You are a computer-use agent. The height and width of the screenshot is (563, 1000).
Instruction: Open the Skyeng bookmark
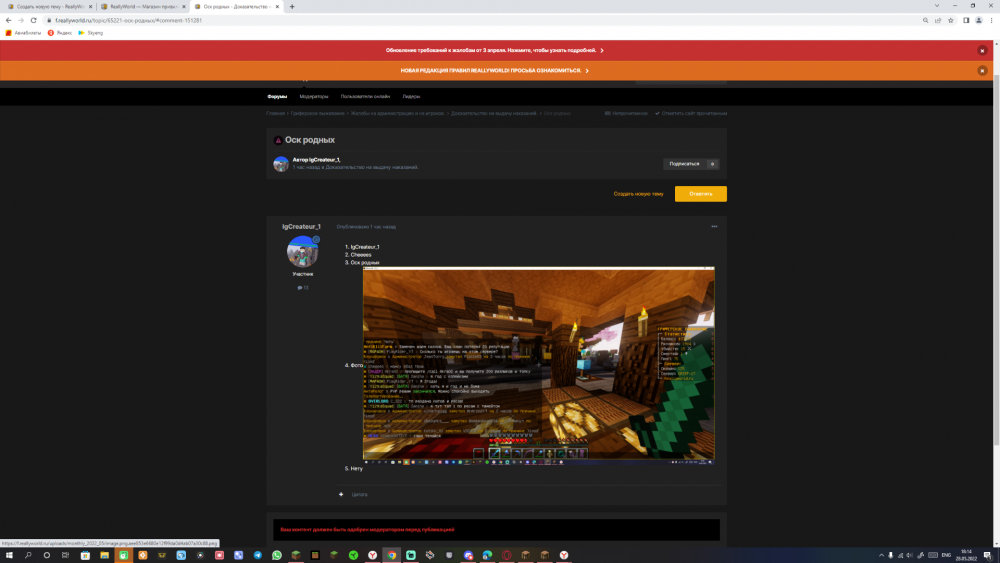pyautogui.click(x=91, y=33)
